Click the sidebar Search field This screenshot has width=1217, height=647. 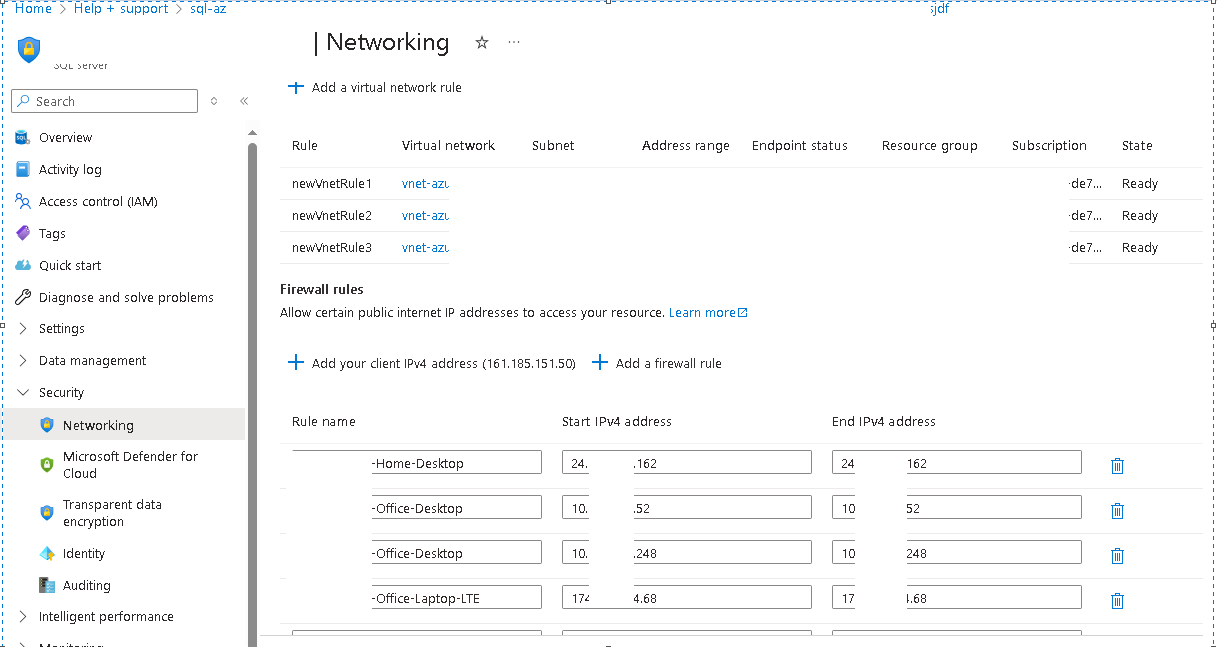pyautogui.click(x=104, y=101)
